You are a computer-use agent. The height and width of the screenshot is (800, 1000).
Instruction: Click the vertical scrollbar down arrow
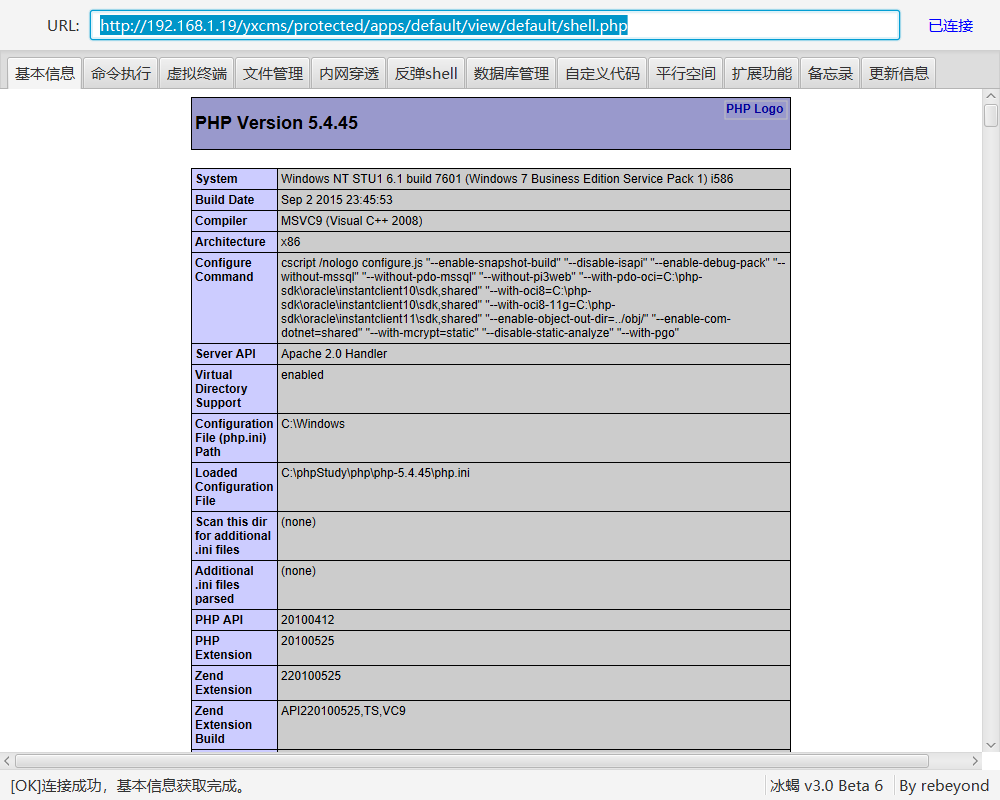990,745
